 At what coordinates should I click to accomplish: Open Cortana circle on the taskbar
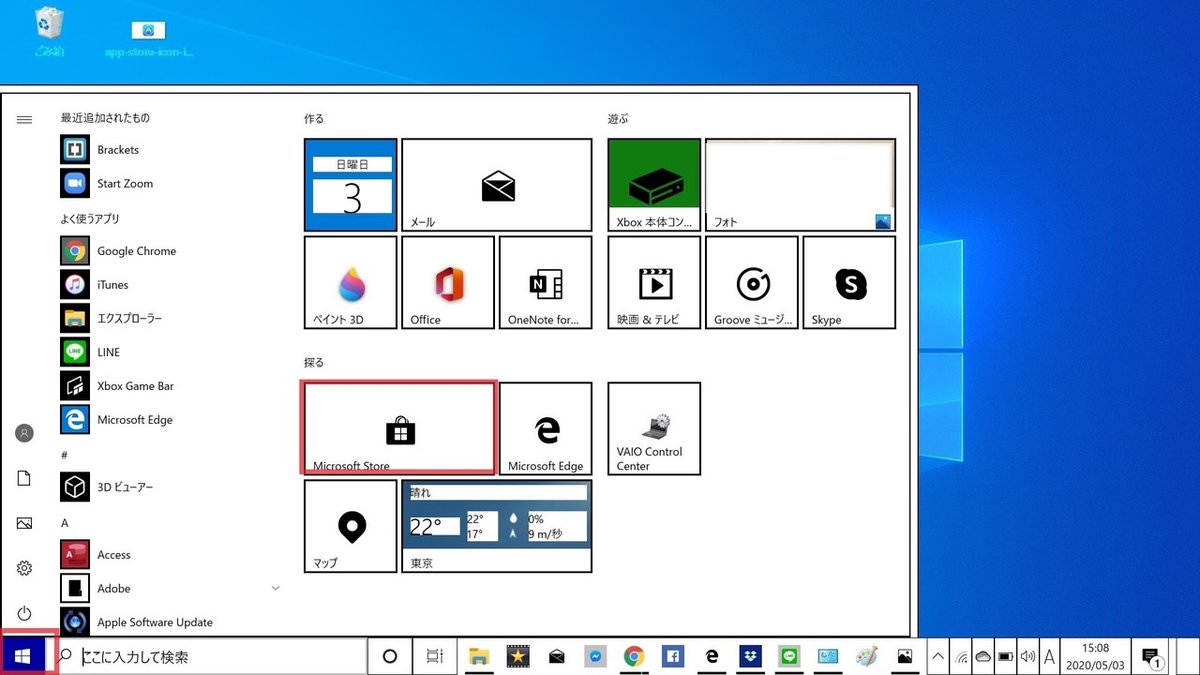click(390, 657)
